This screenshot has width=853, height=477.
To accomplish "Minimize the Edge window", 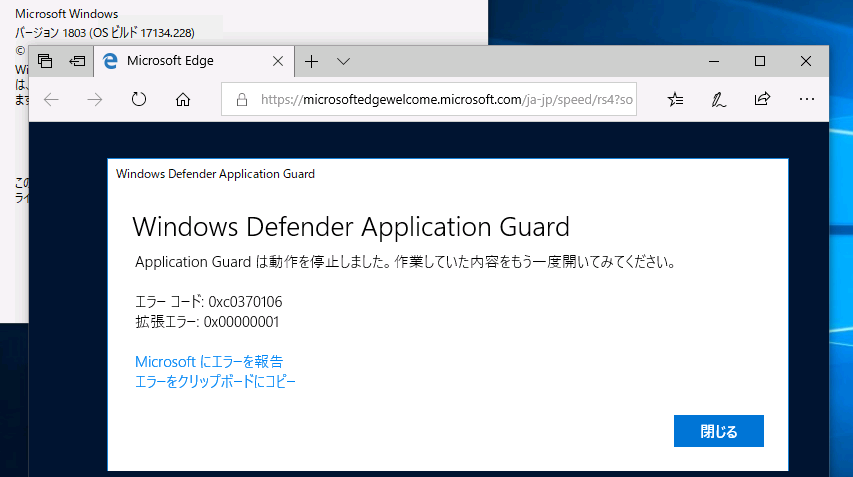I will tap(714, 61).
